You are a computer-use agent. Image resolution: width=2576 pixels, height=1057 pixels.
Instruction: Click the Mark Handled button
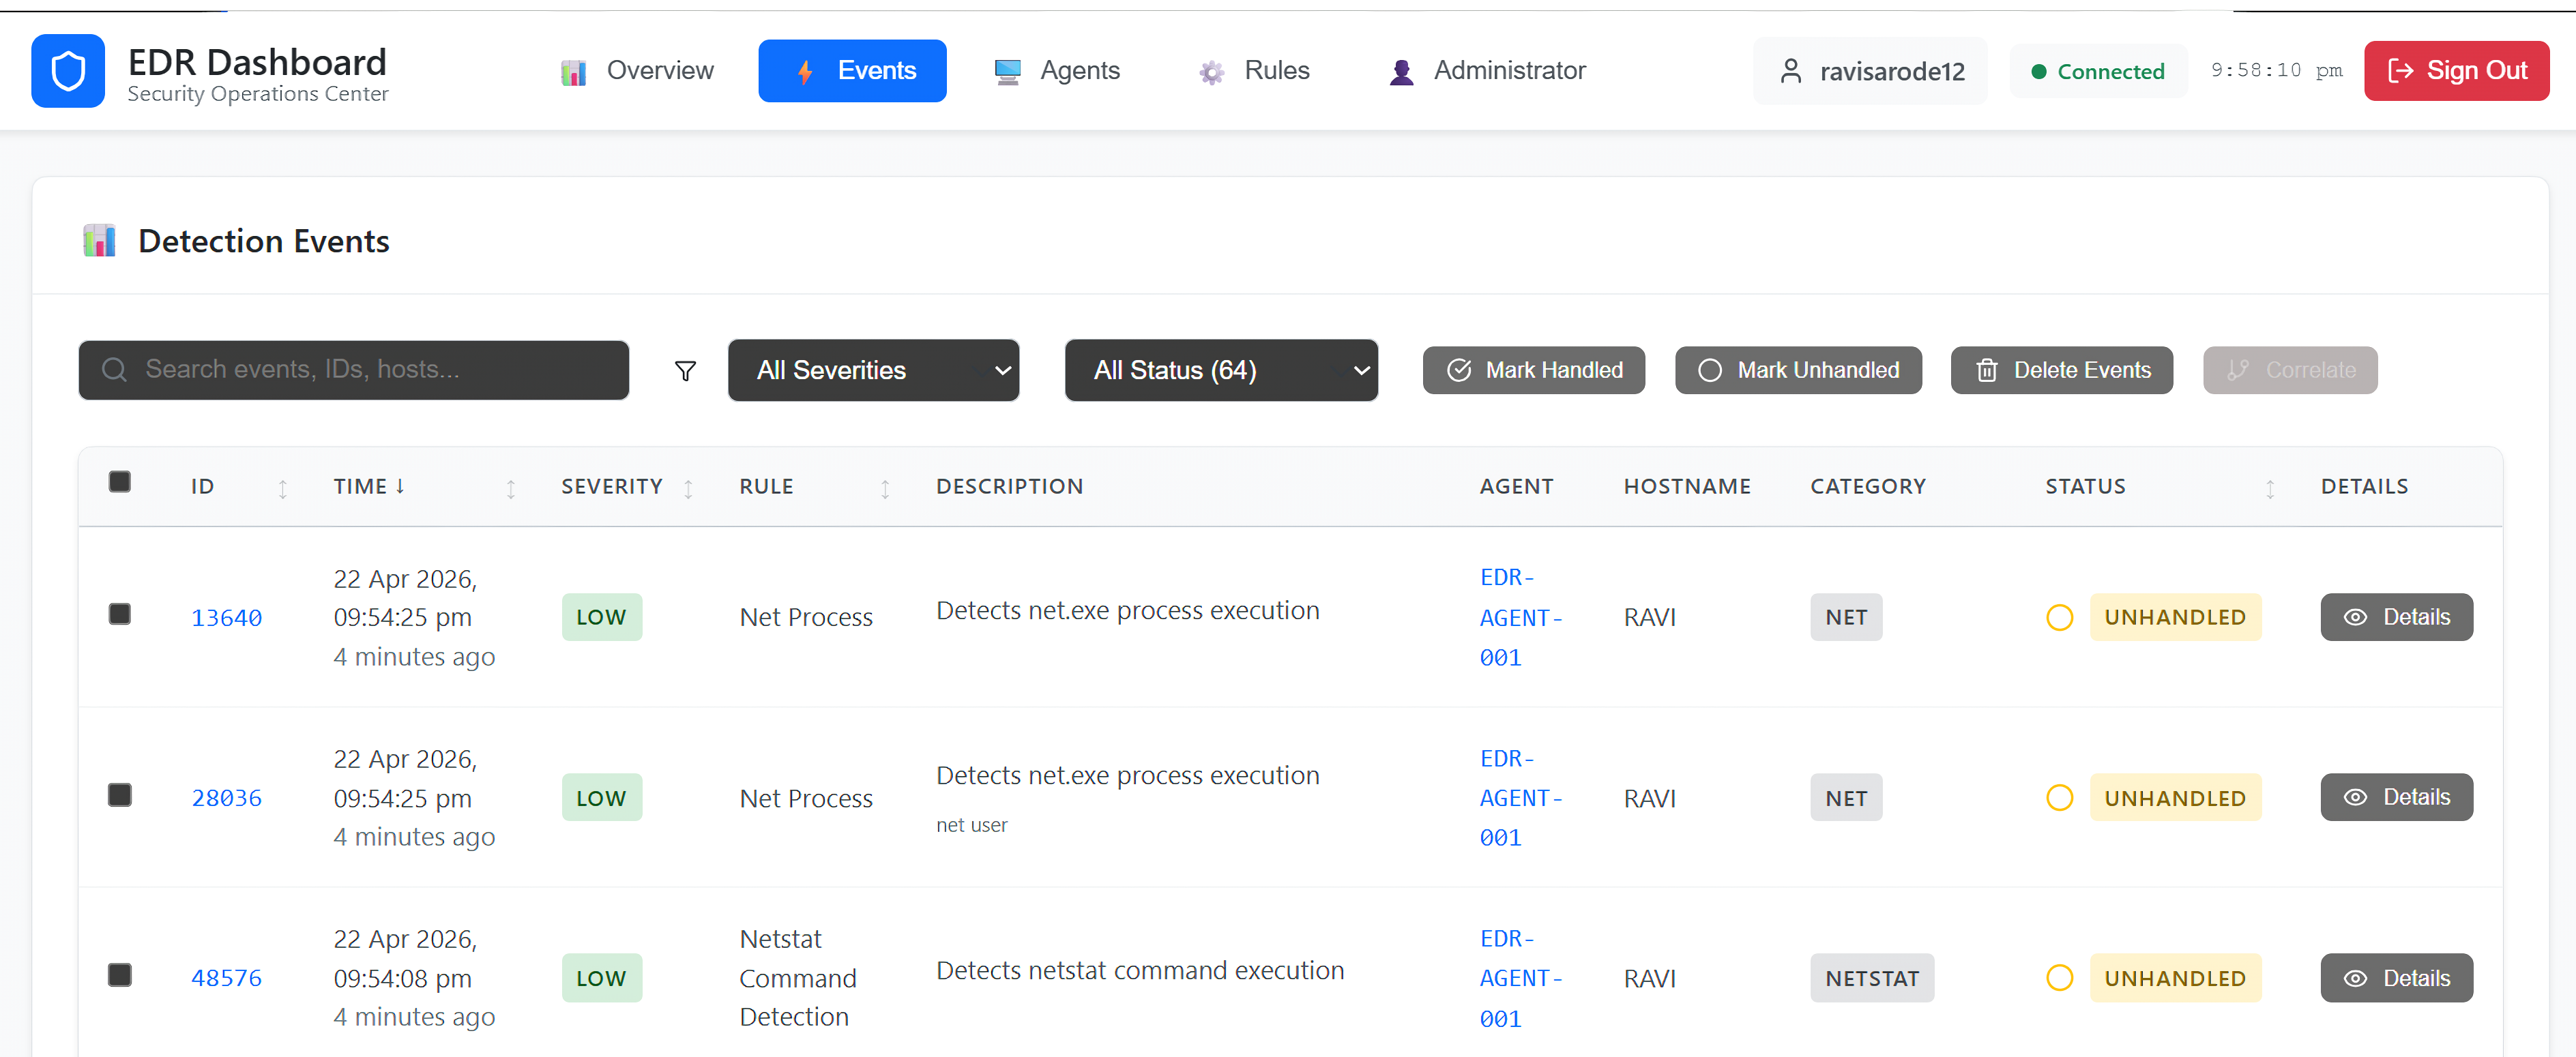(x=1534, y=370)
